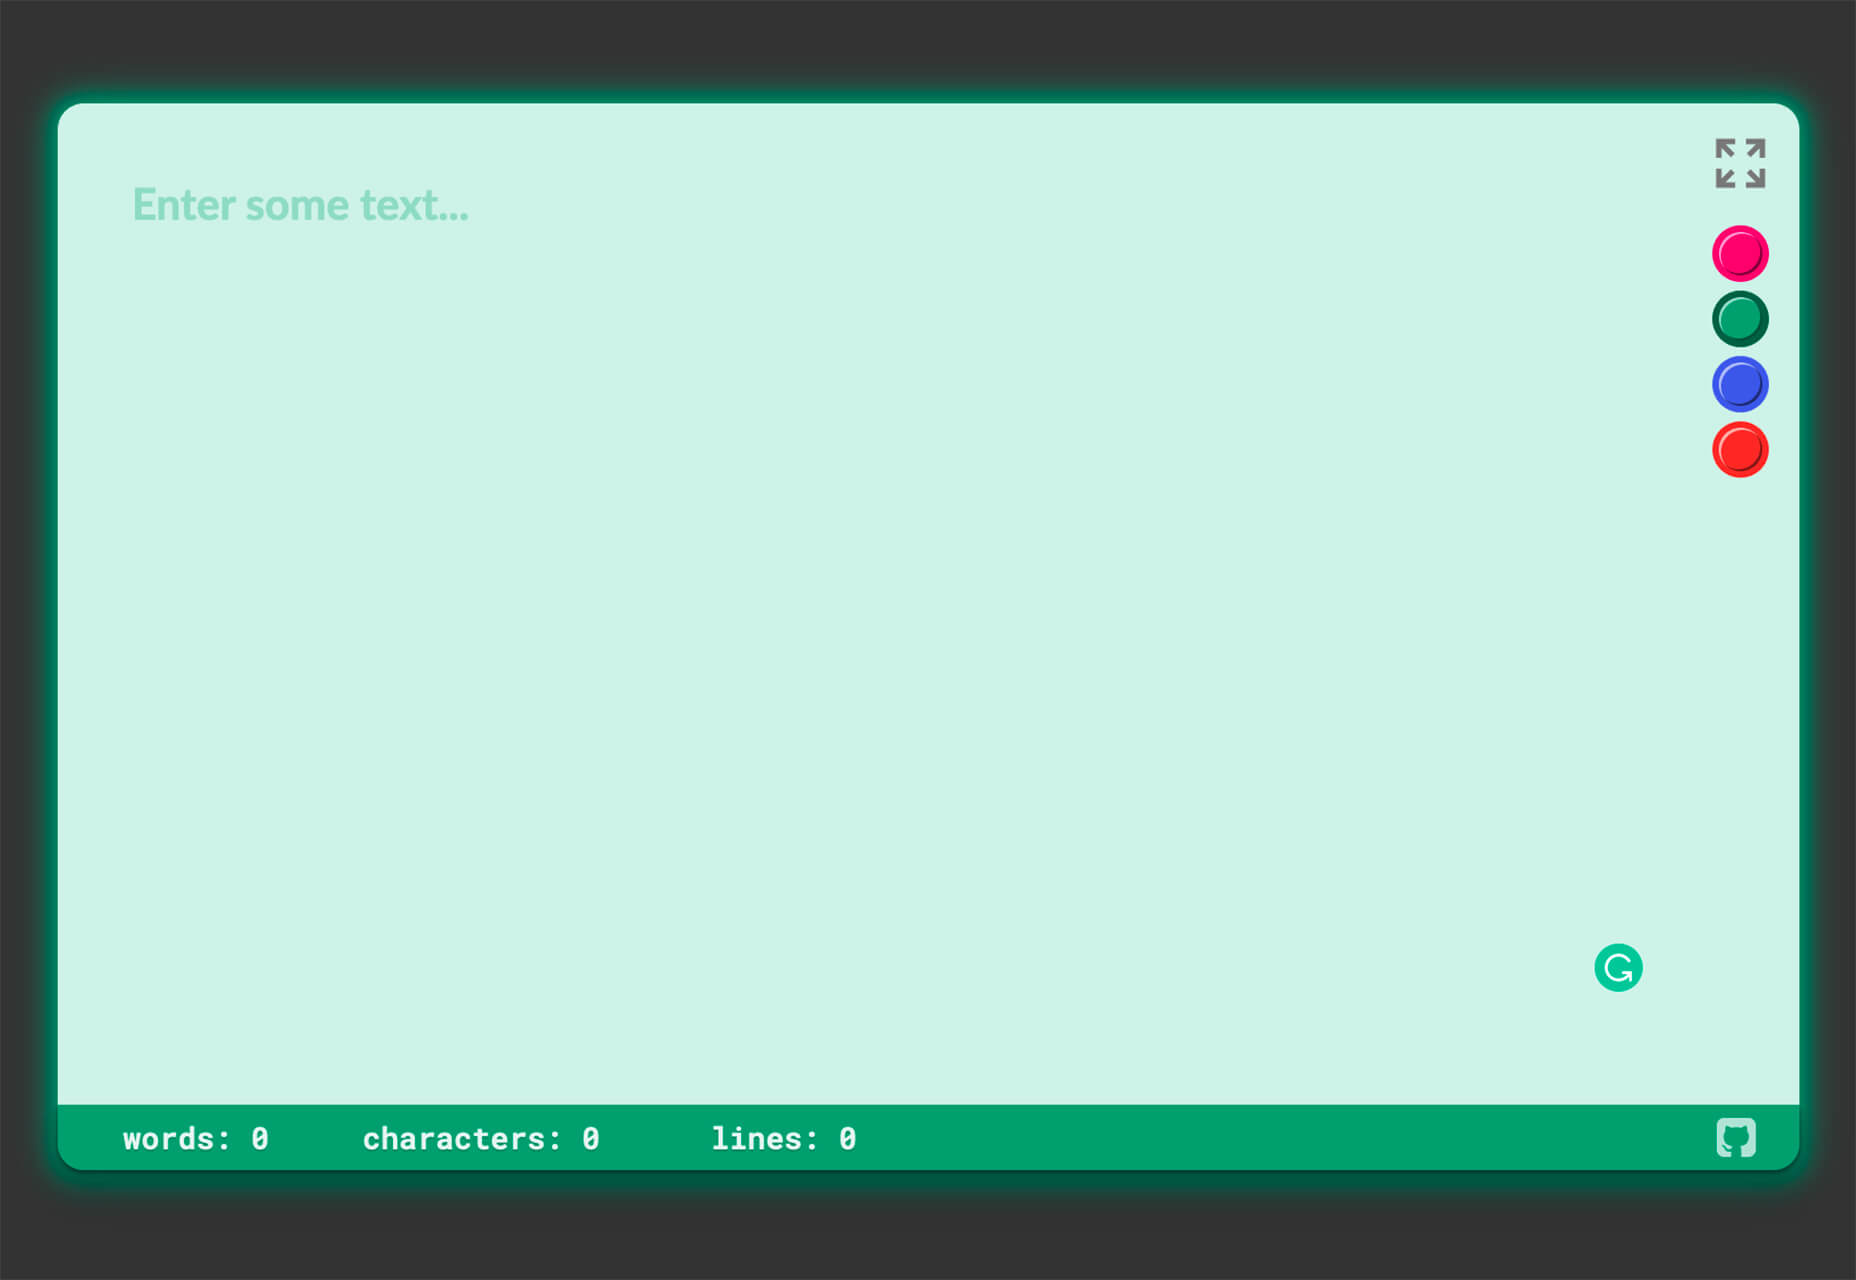Click the 'lines: 0' counter
This screenshot has width=1856, height=1280.
(784, 1139)
